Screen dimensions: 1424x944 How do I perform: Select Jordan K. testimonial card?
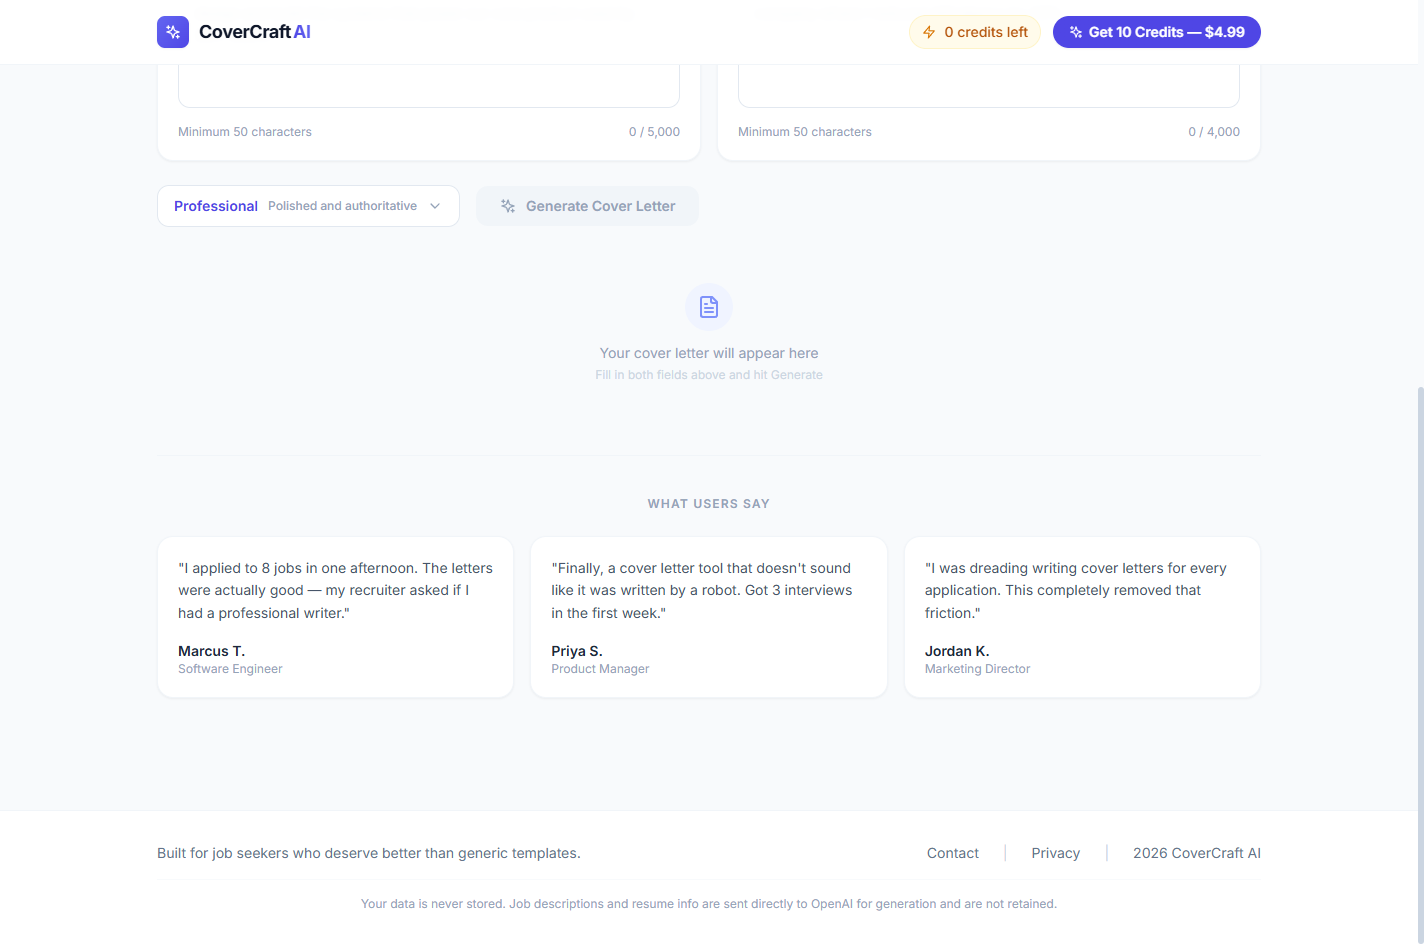click(x=1082, y=617)
